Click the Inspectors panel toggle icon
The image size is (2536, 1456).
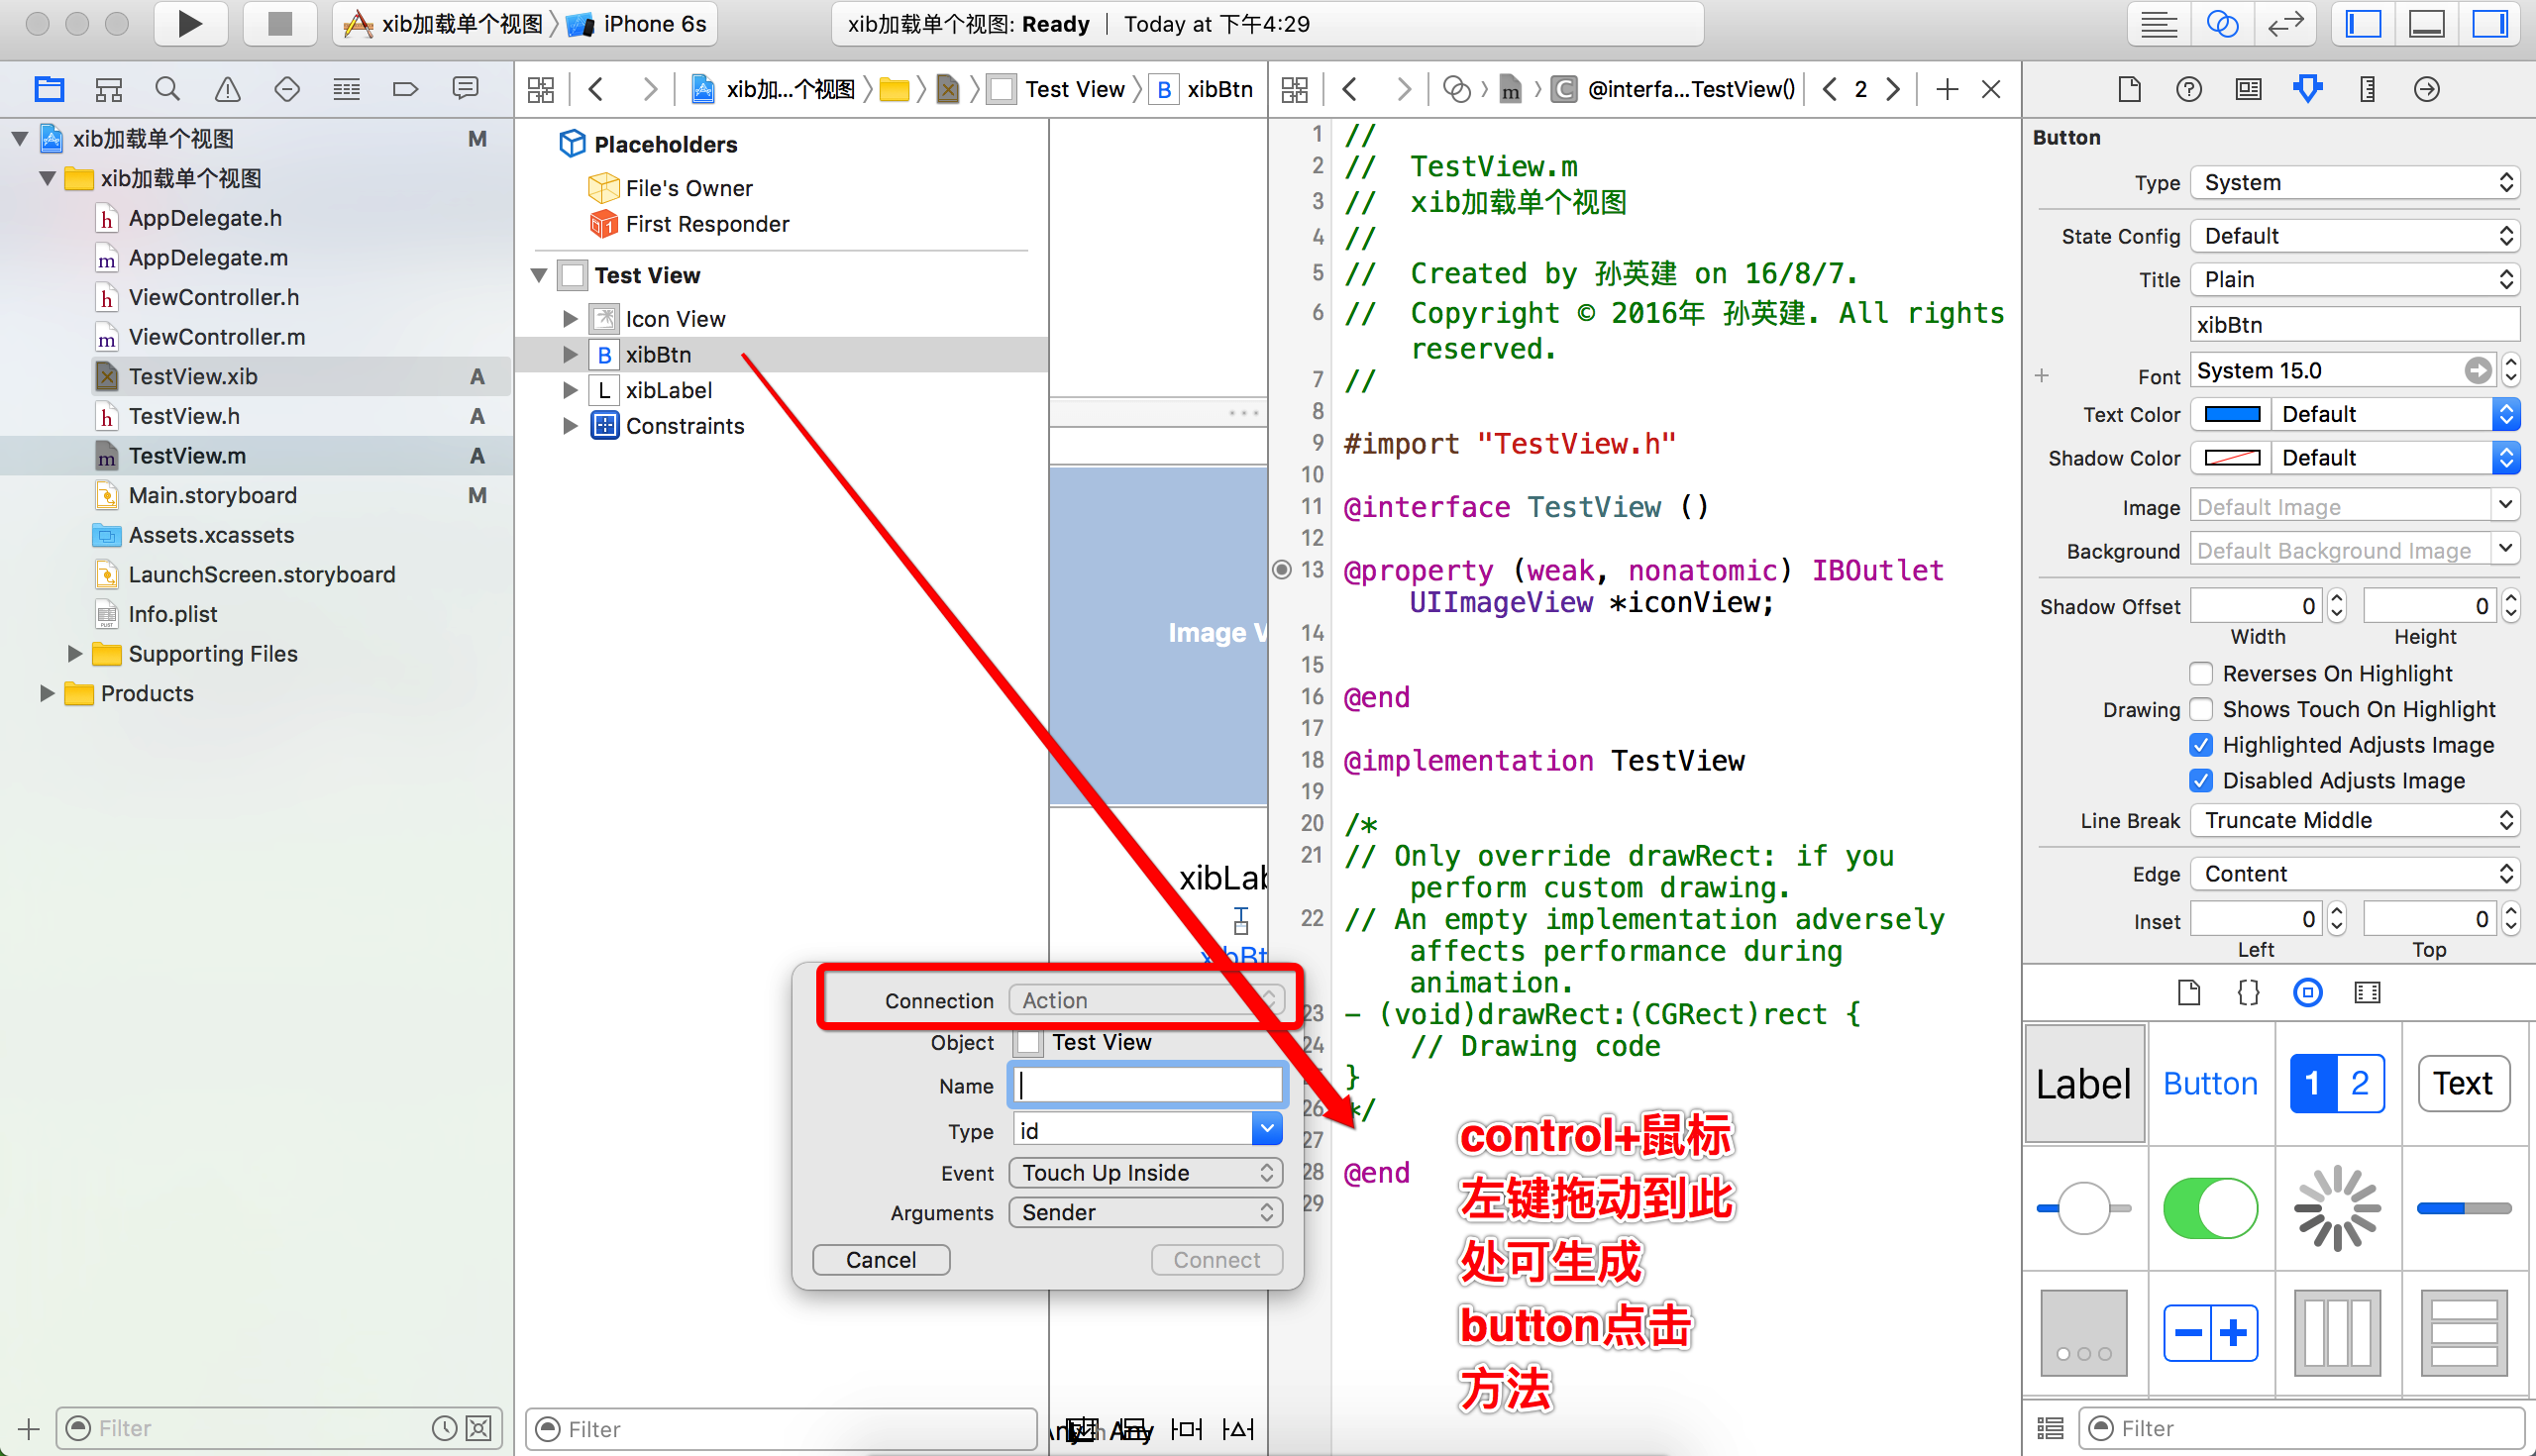click(2492, 26)
